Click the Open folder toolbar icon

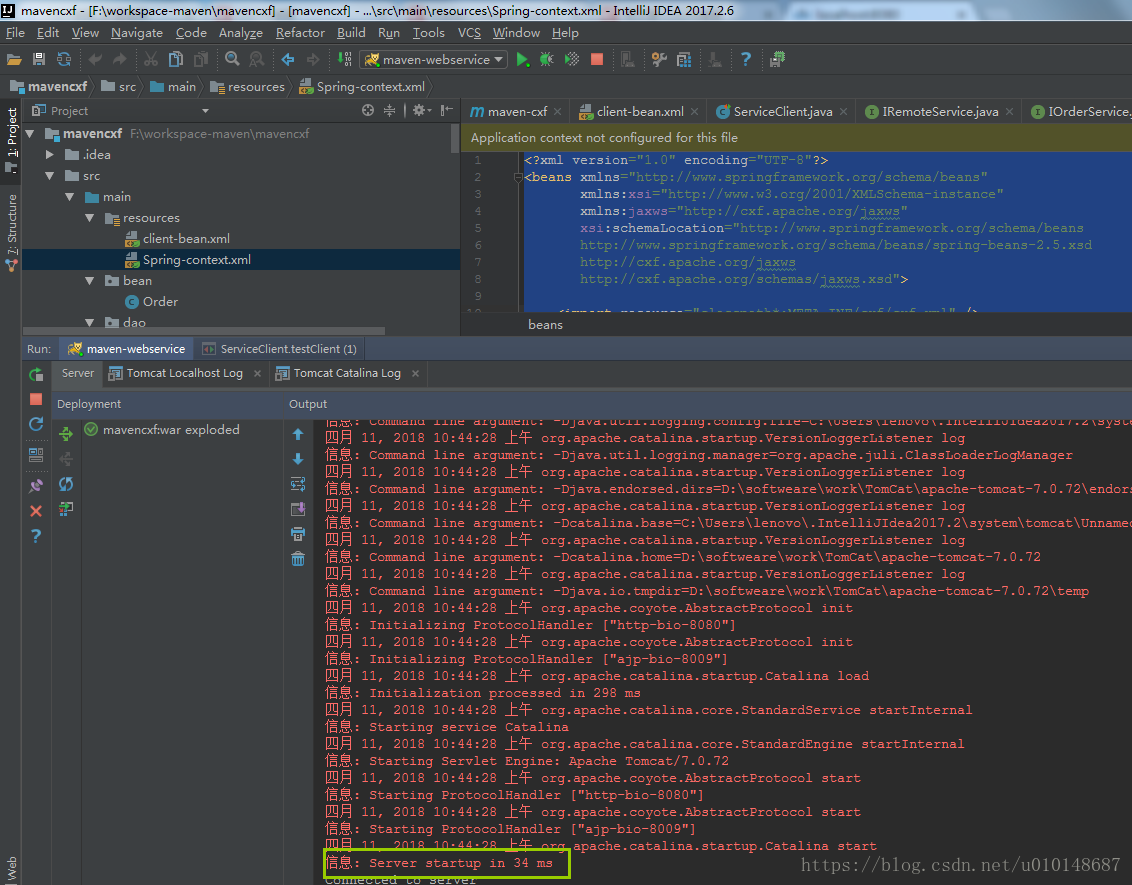point(14,60)
